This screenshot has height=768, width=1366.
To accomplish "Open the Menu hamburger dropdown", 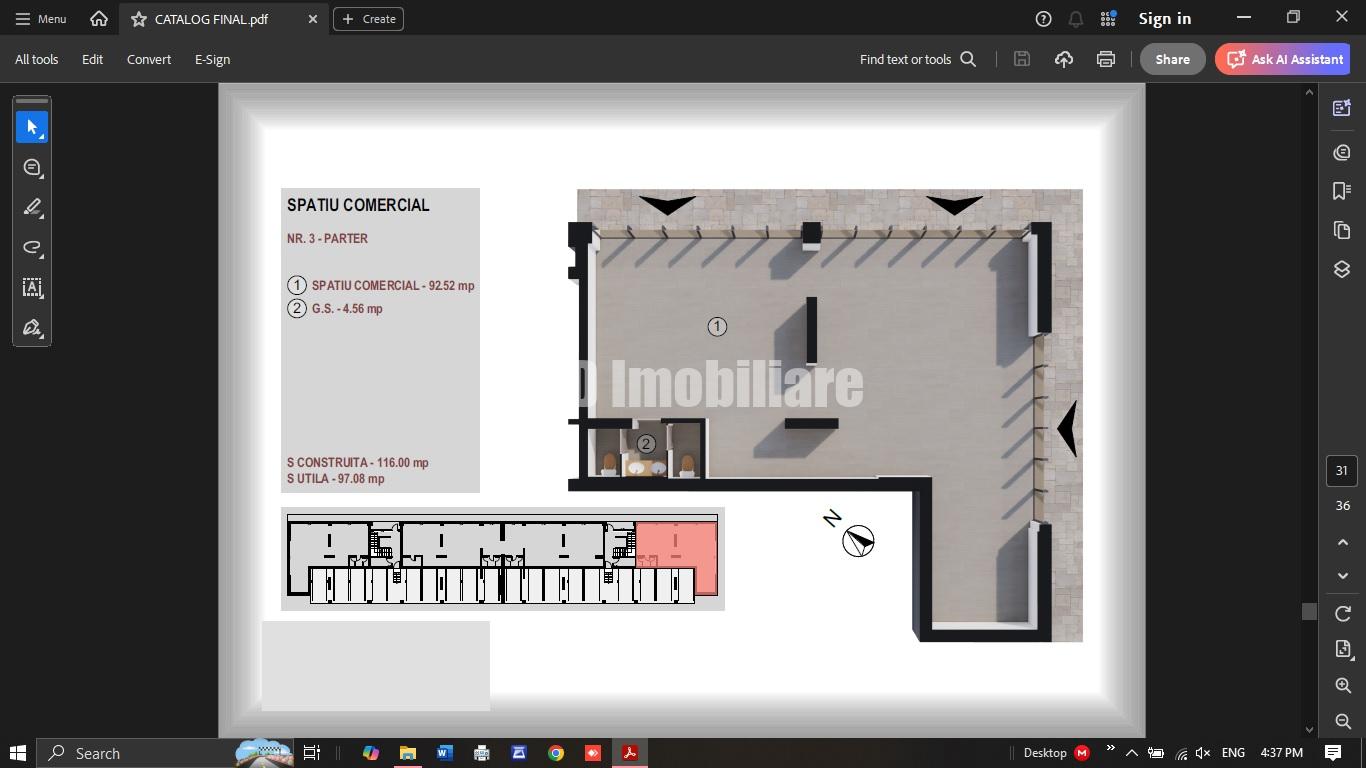I will click(x=41, y=19).
